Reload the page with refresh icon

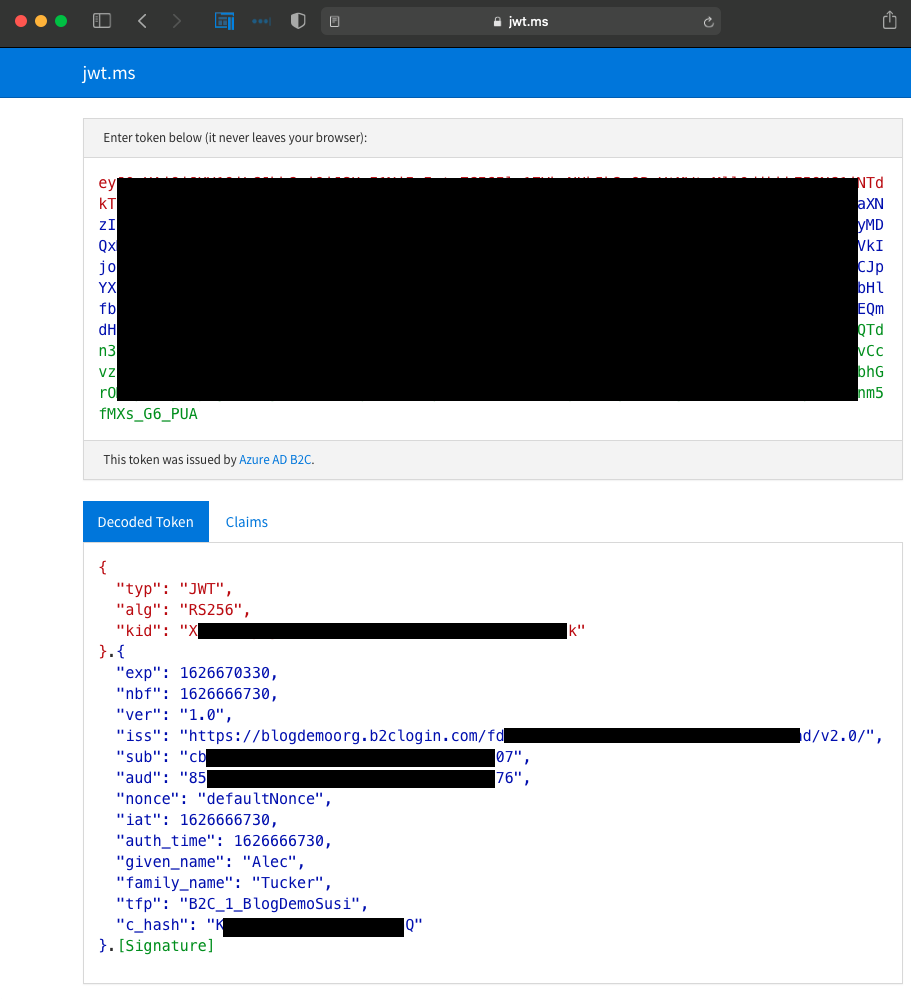tap(708, 22)
